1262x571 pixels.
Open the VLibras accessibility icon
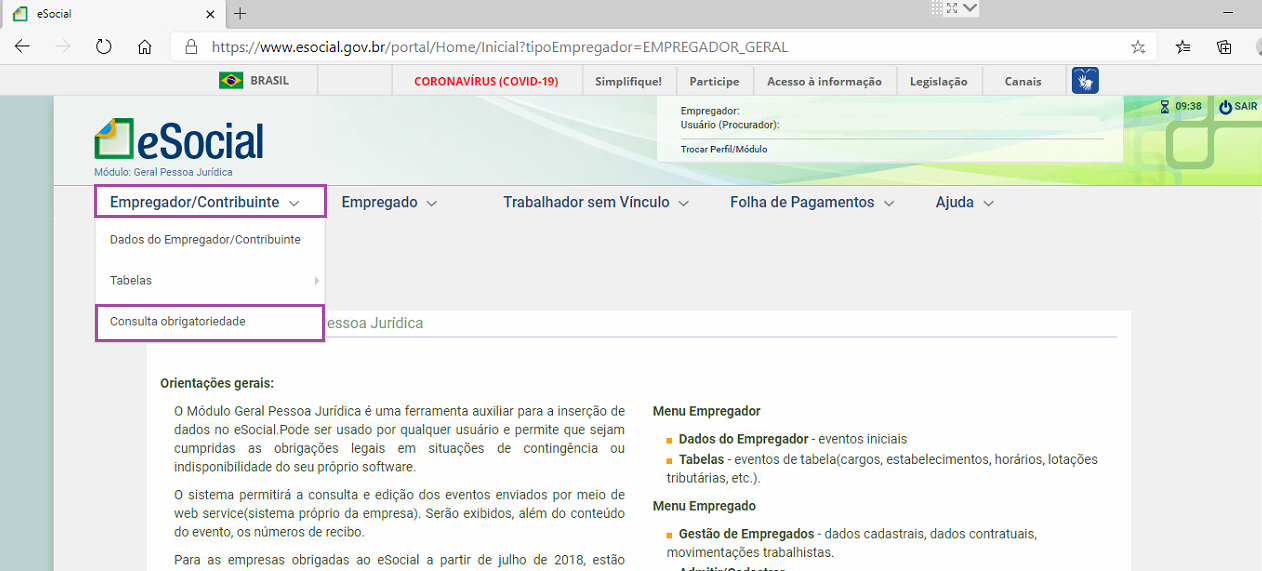1085,81
